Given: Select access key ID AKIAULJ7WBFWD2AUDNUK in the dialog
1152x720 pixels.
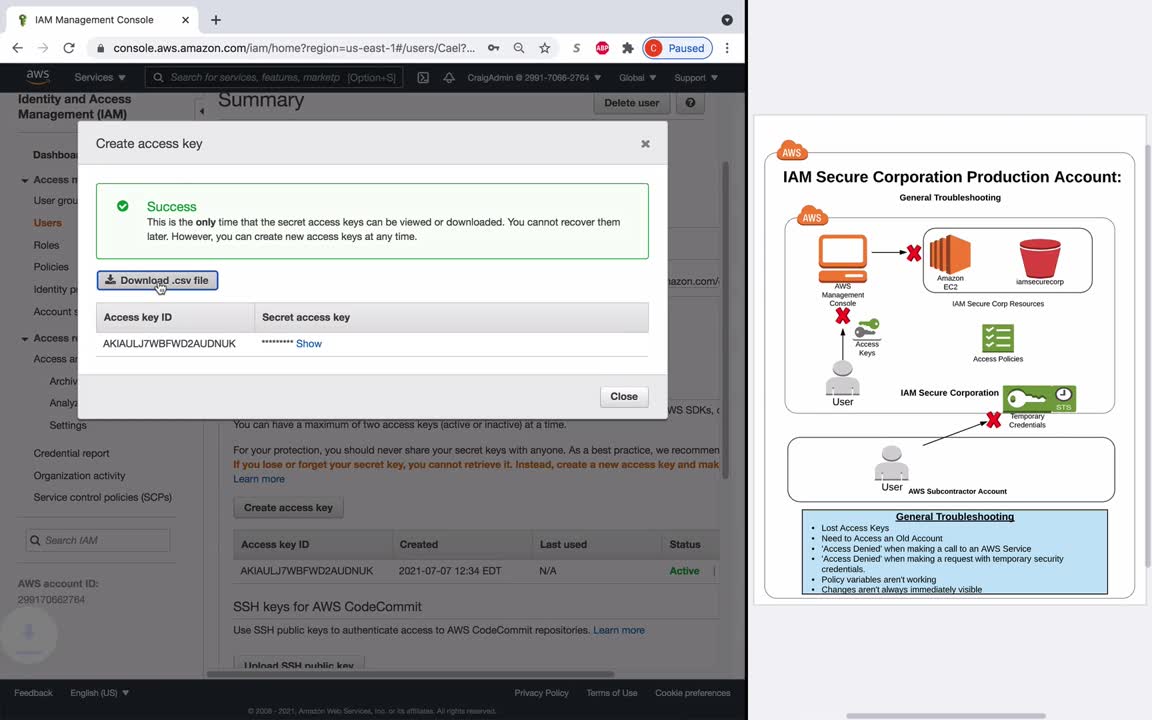Looking at the screenshot, I should pos(169,343).
